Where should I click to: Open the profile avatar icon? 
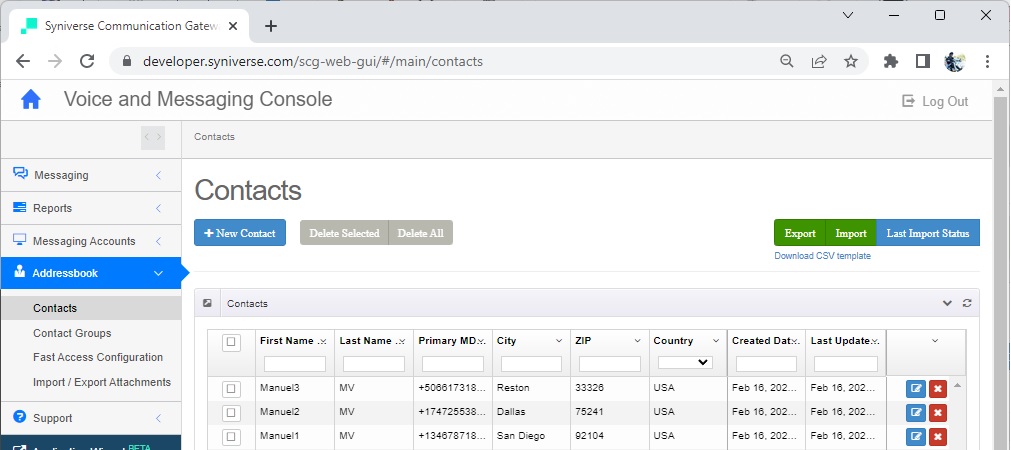tap(954, 61)
